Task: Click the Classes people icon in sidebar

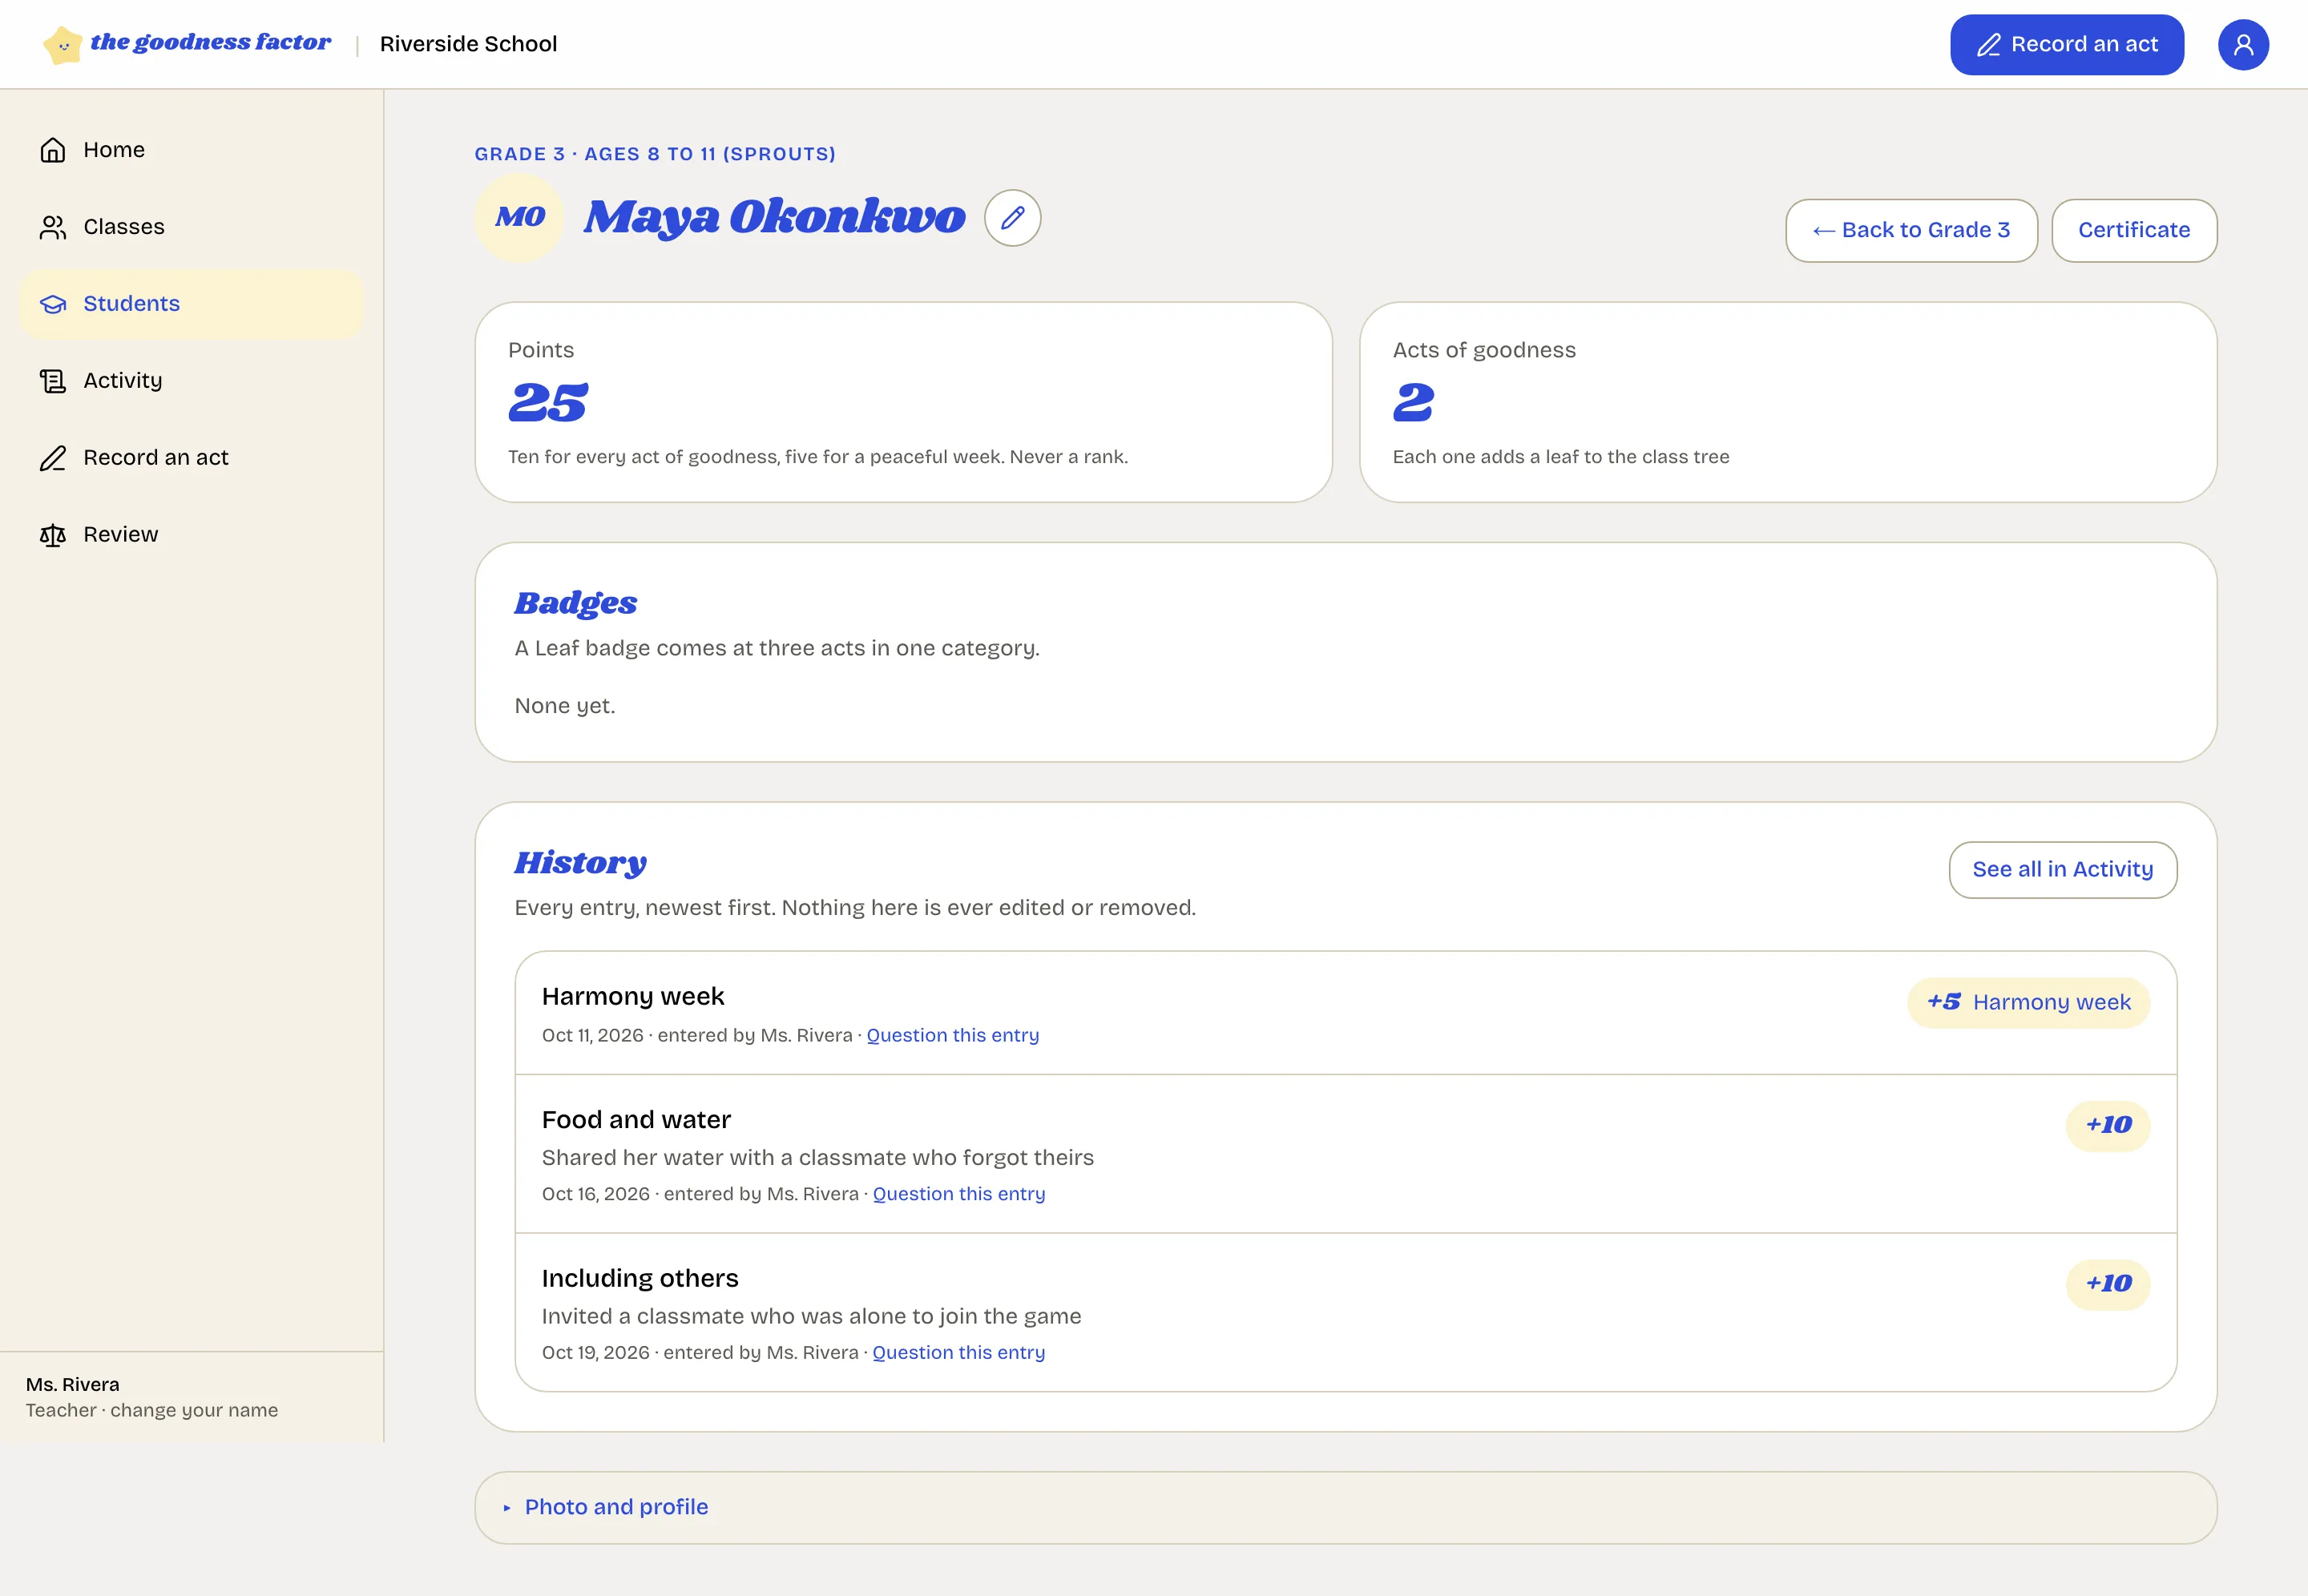Action: pyautogui.click(x=53, y=227)
